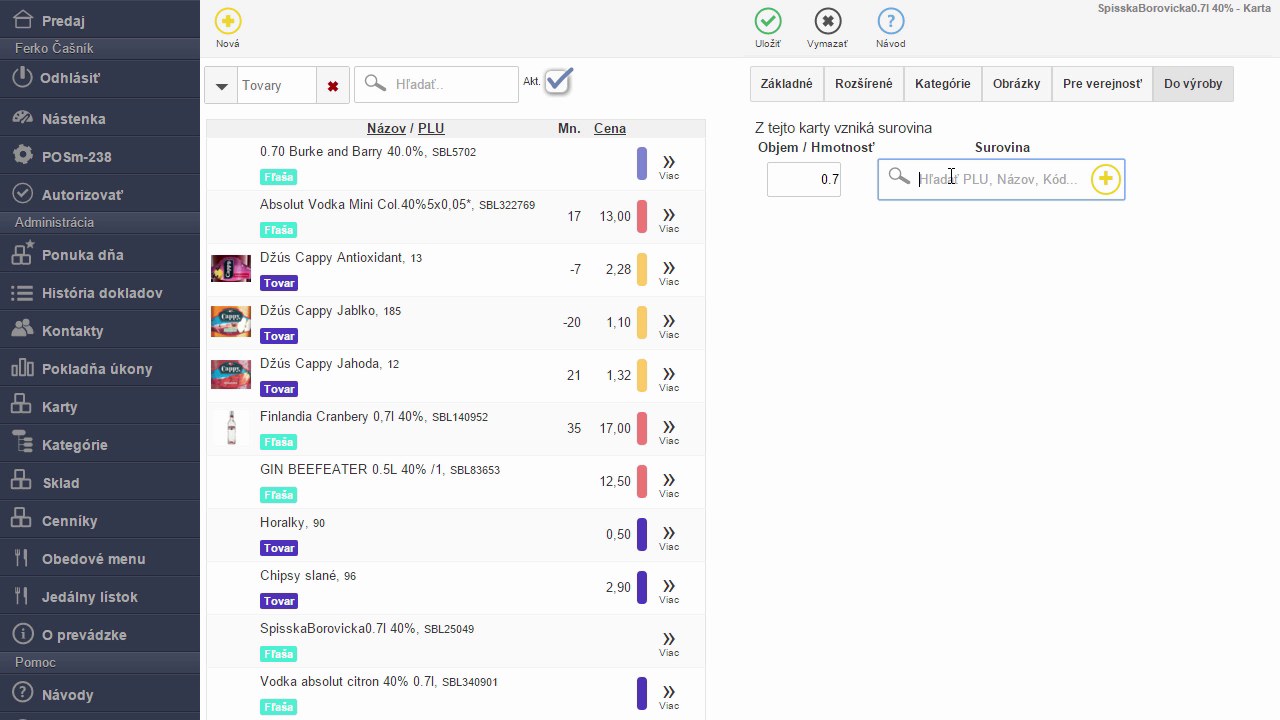Screen dimensions: 1280x720
Task: Focus the Surovina search field
Action: point(1001,180)
